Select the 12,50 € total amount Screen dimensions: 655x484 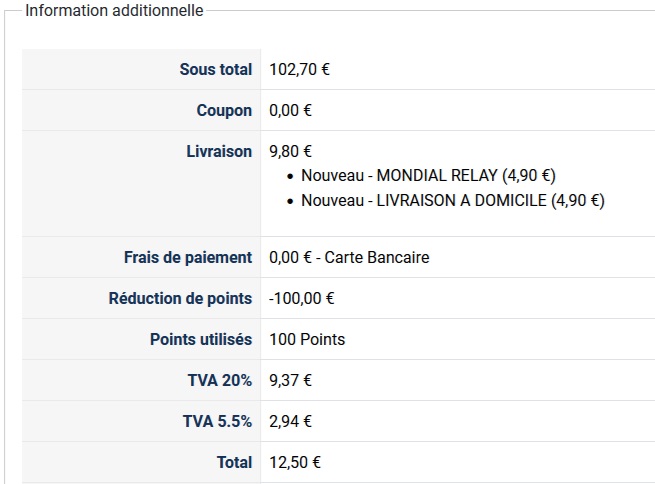[295, 463]
